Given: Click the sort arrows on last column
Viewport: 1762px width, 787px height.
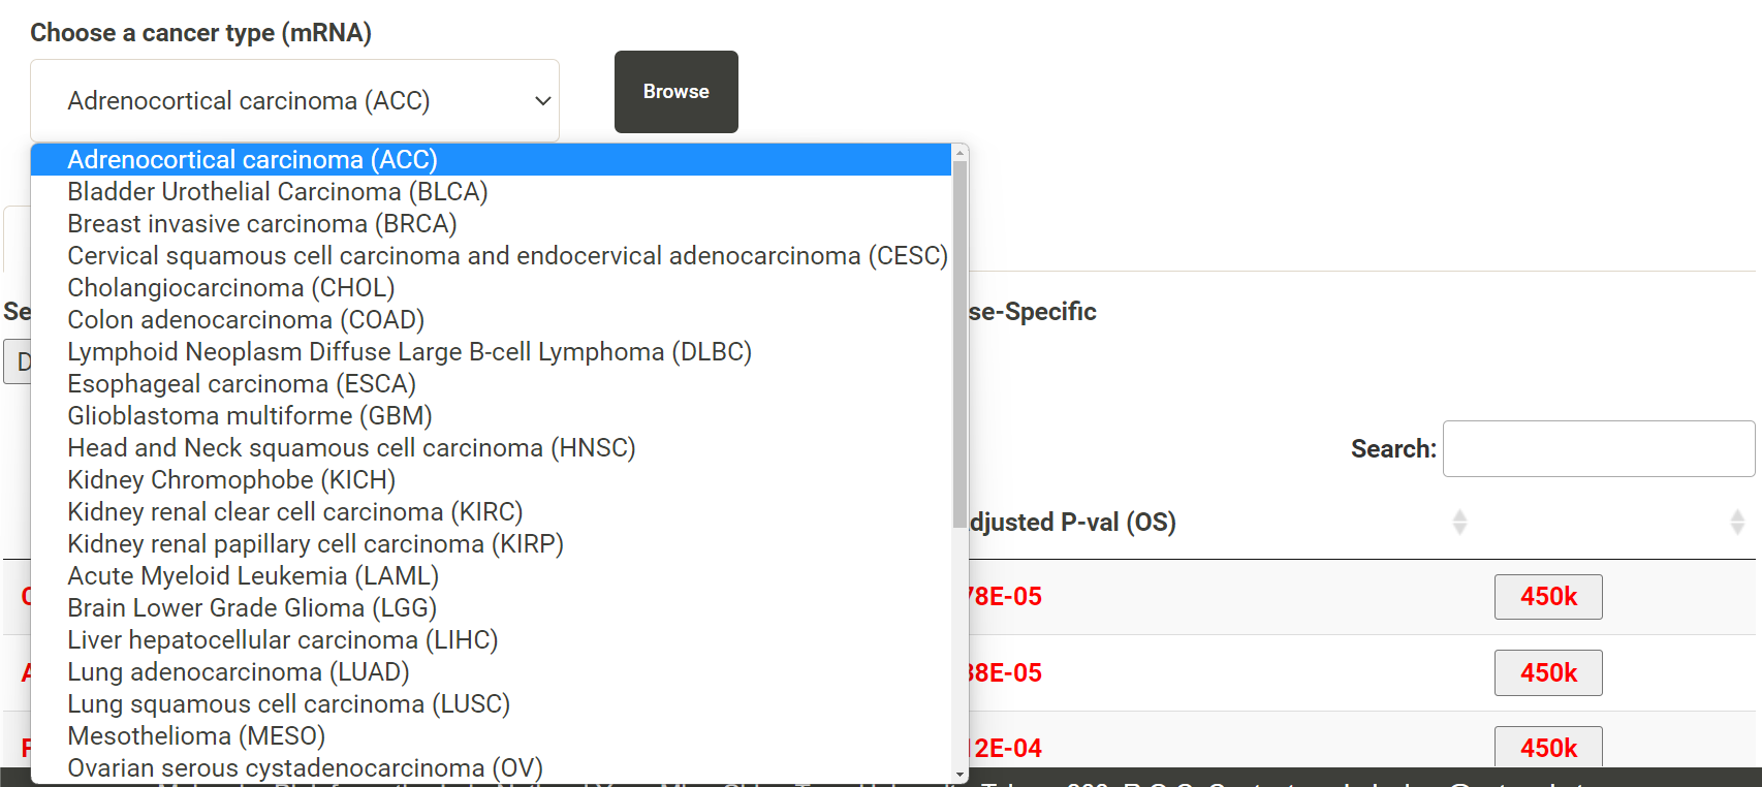Looking at the screenshot, I should 1737,522.
